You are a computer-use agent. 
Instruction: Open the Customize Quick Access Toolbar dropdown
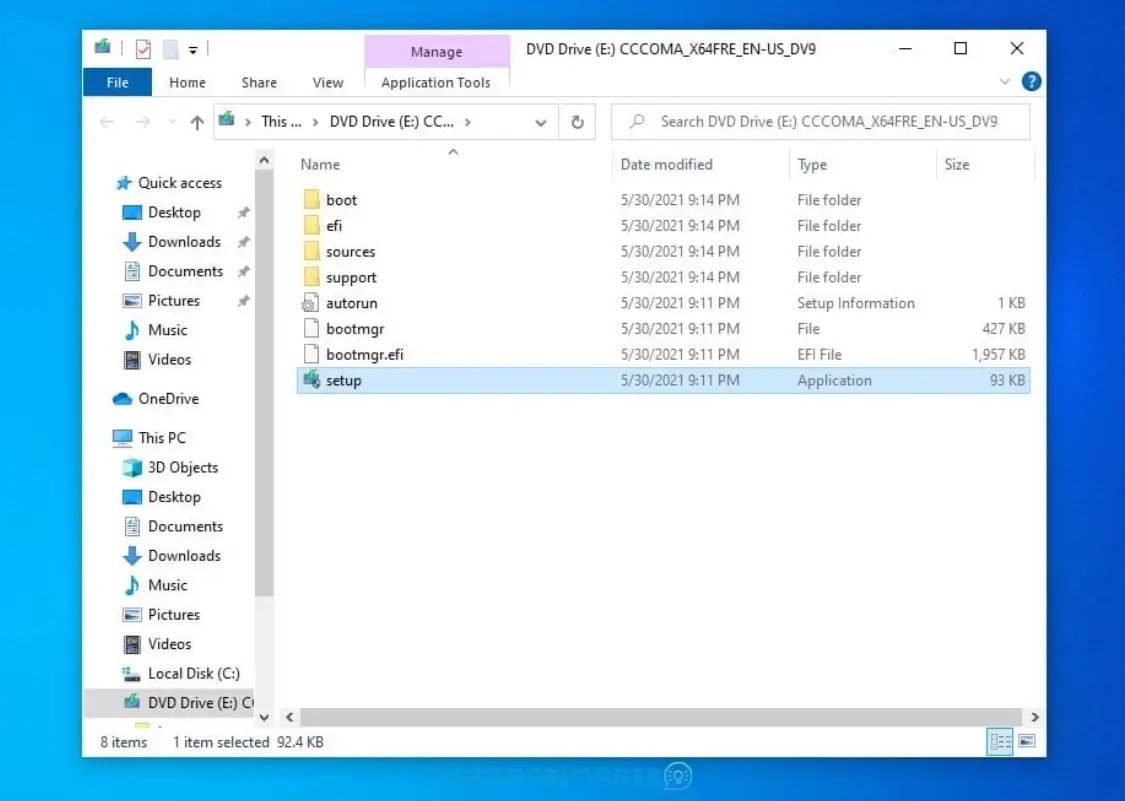point(193,50)
